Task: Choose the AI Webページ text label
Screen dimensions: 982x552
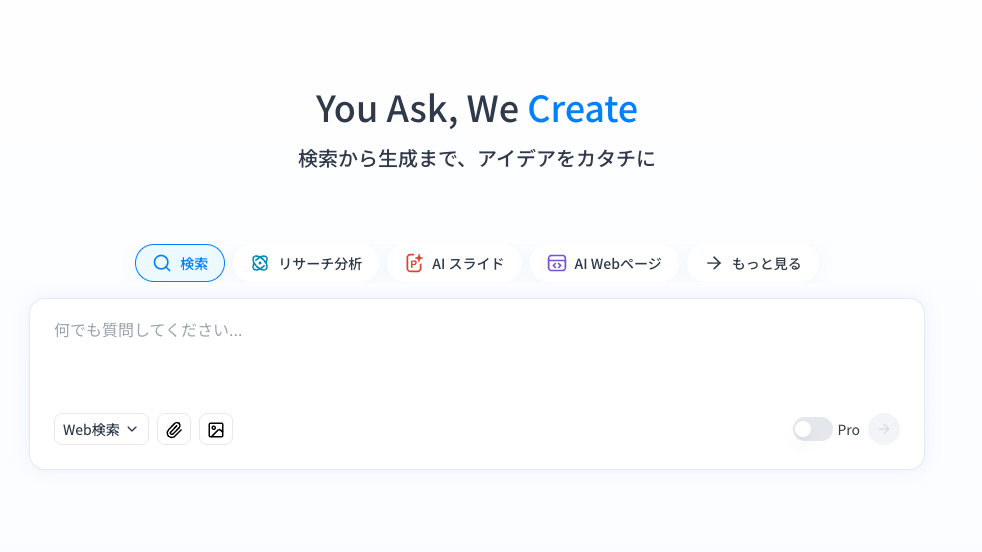Action: [618, 264]
